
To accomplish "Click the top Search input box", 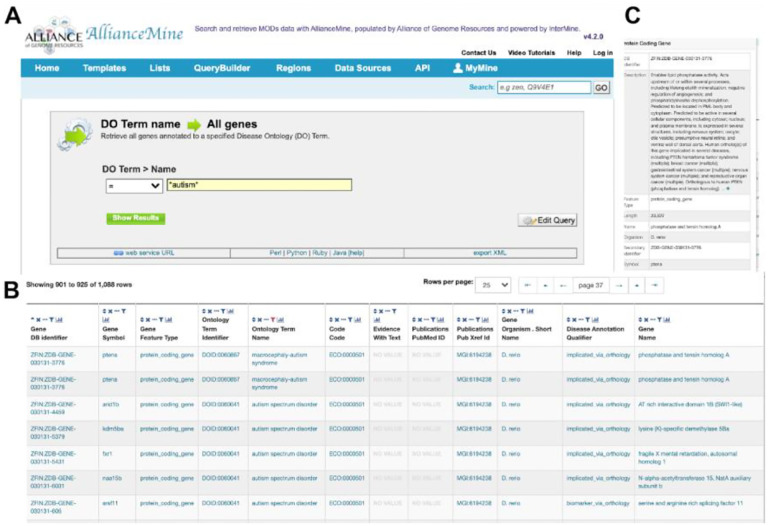I will click(x=544, y=88).
